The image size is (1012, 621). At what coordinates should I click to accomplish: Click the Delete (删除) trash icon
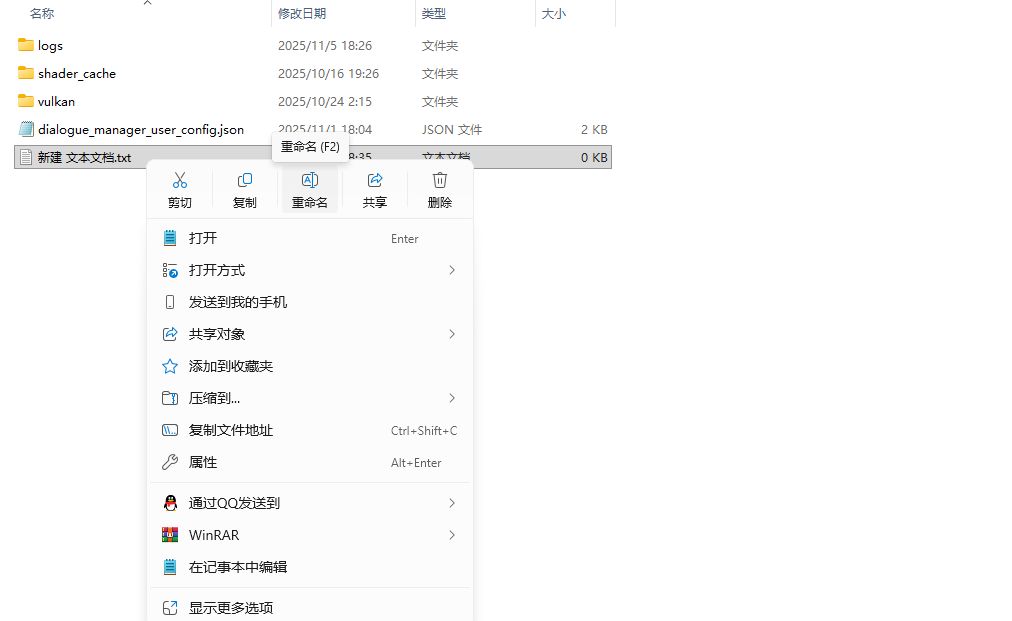(x=440, y=180)
